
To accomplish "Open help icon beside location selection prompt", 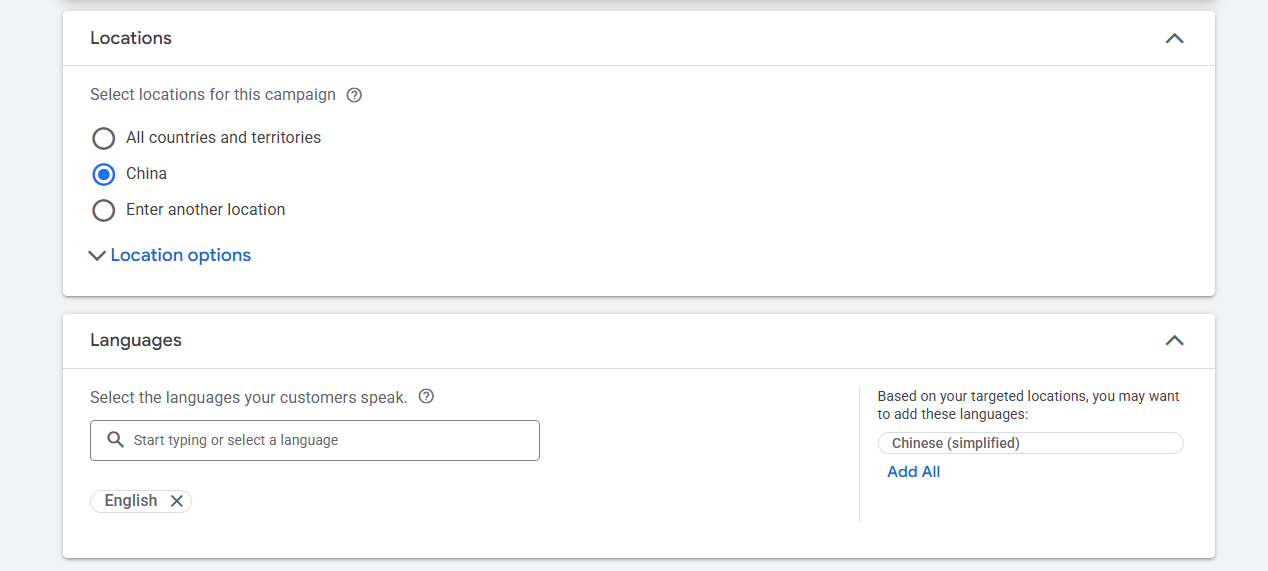I will pos(354,95).
